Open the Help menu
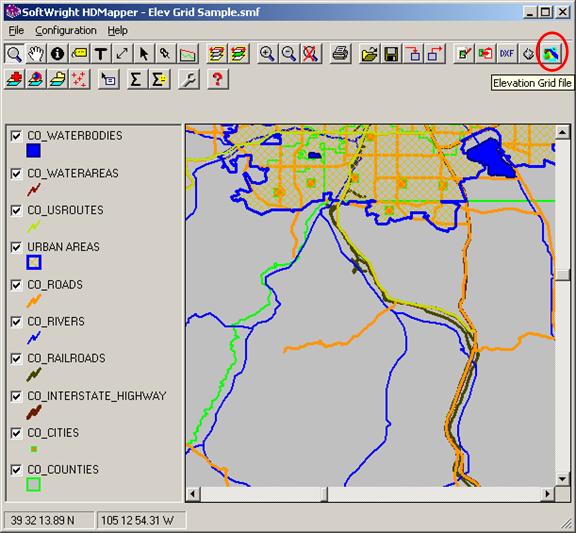576x533 pixels. click(118, 30)
